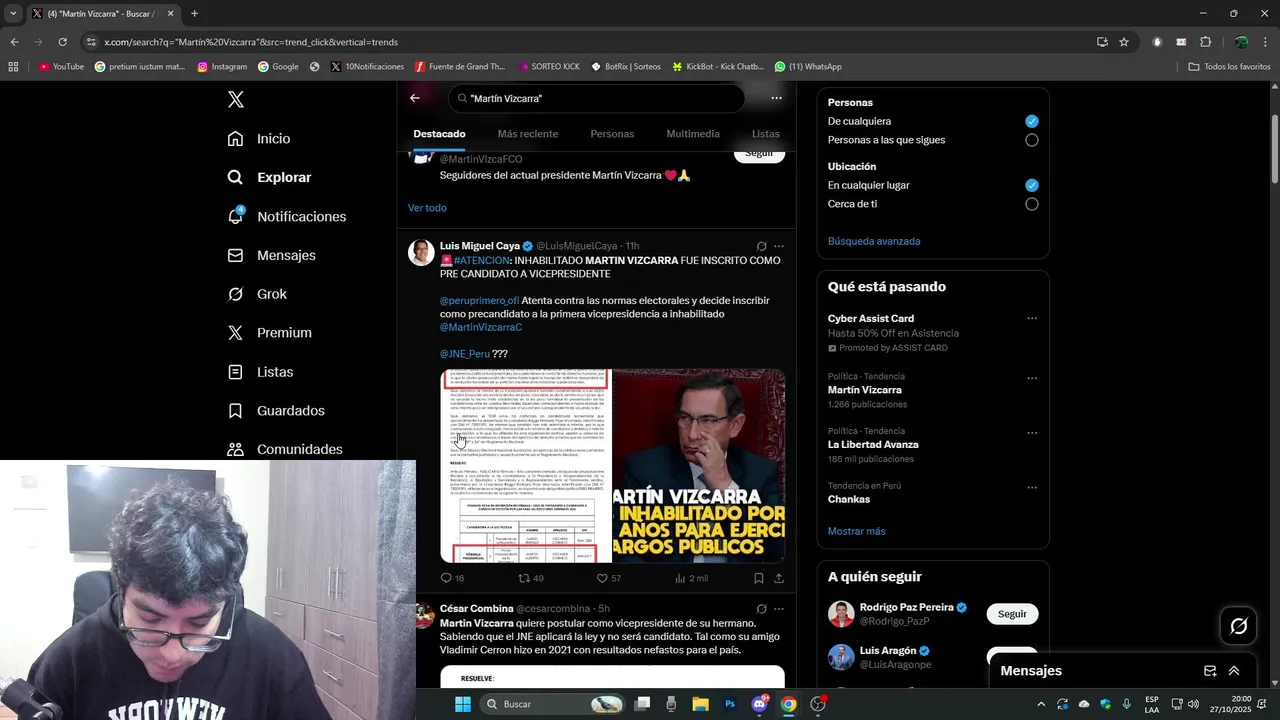
Task: Click Grok icon on Luis Miguel Caya post
Action: (761, 246)
